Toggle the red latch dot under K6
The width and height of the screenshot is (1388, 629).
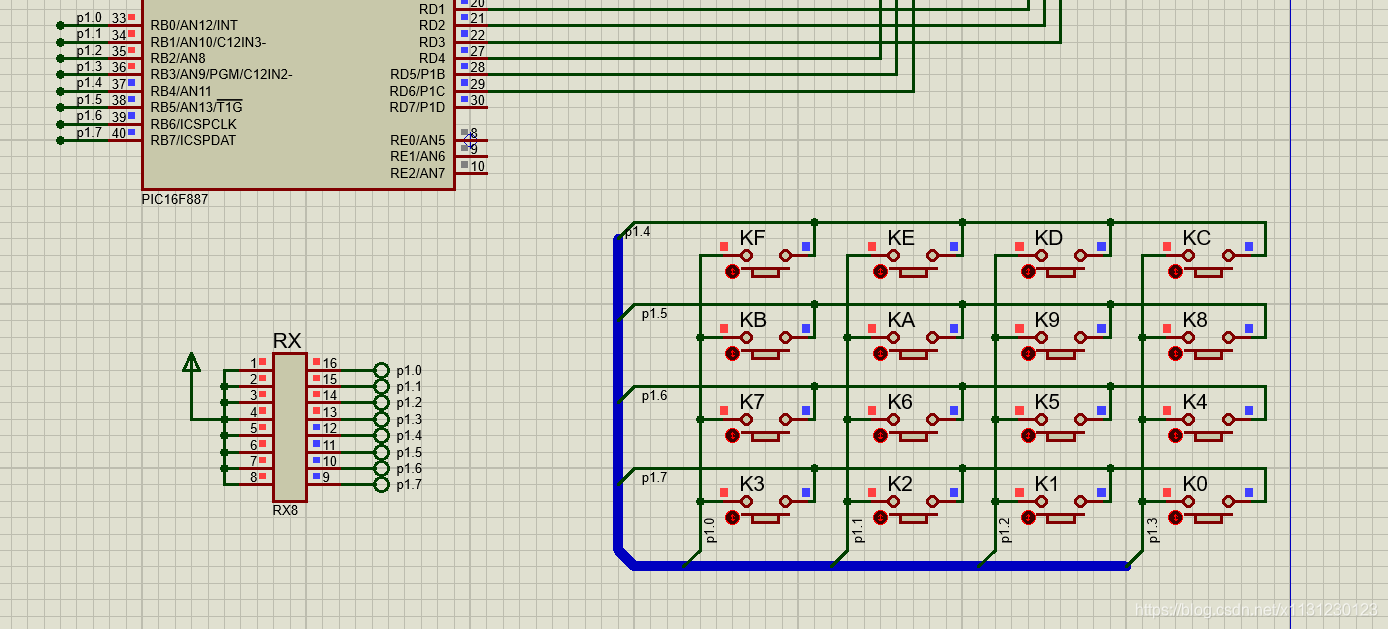(x=880, y=436)
